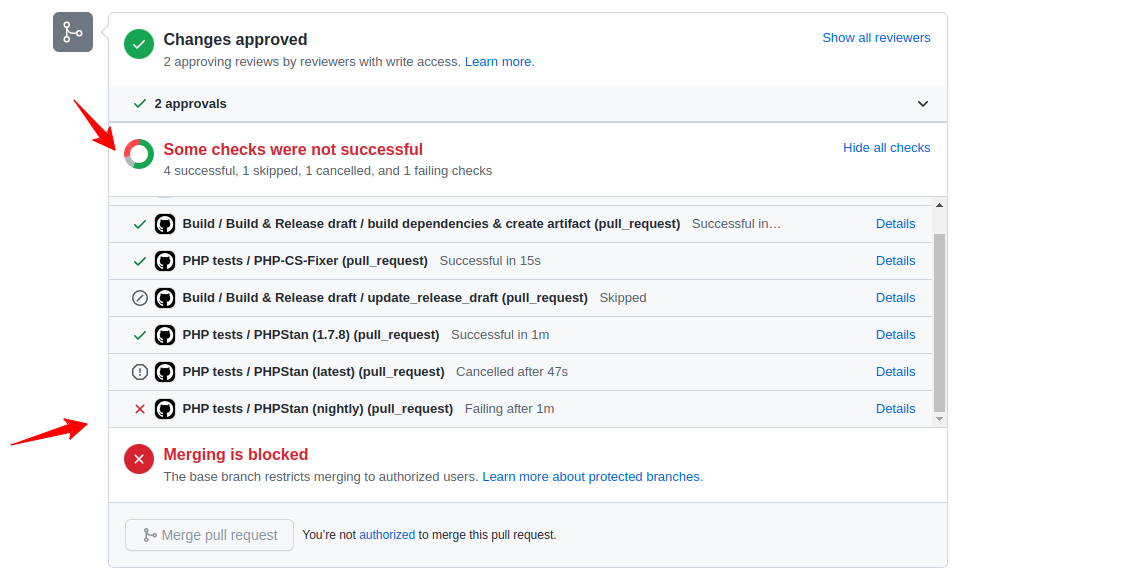Screen dimensions: 1125x569
Task: Click red Merging is blocked X icon
Action: coord(138,459)
